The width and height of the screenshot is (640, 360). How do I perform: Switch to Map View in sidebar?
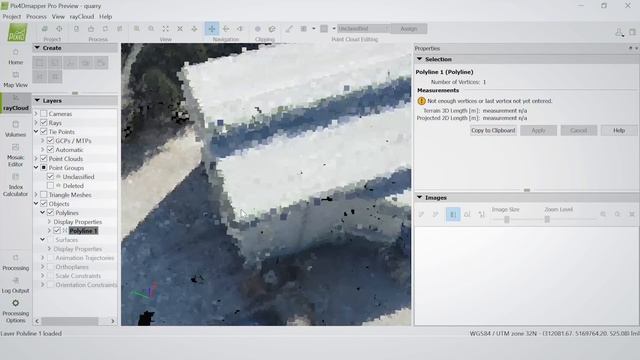(x=16, y=80)
